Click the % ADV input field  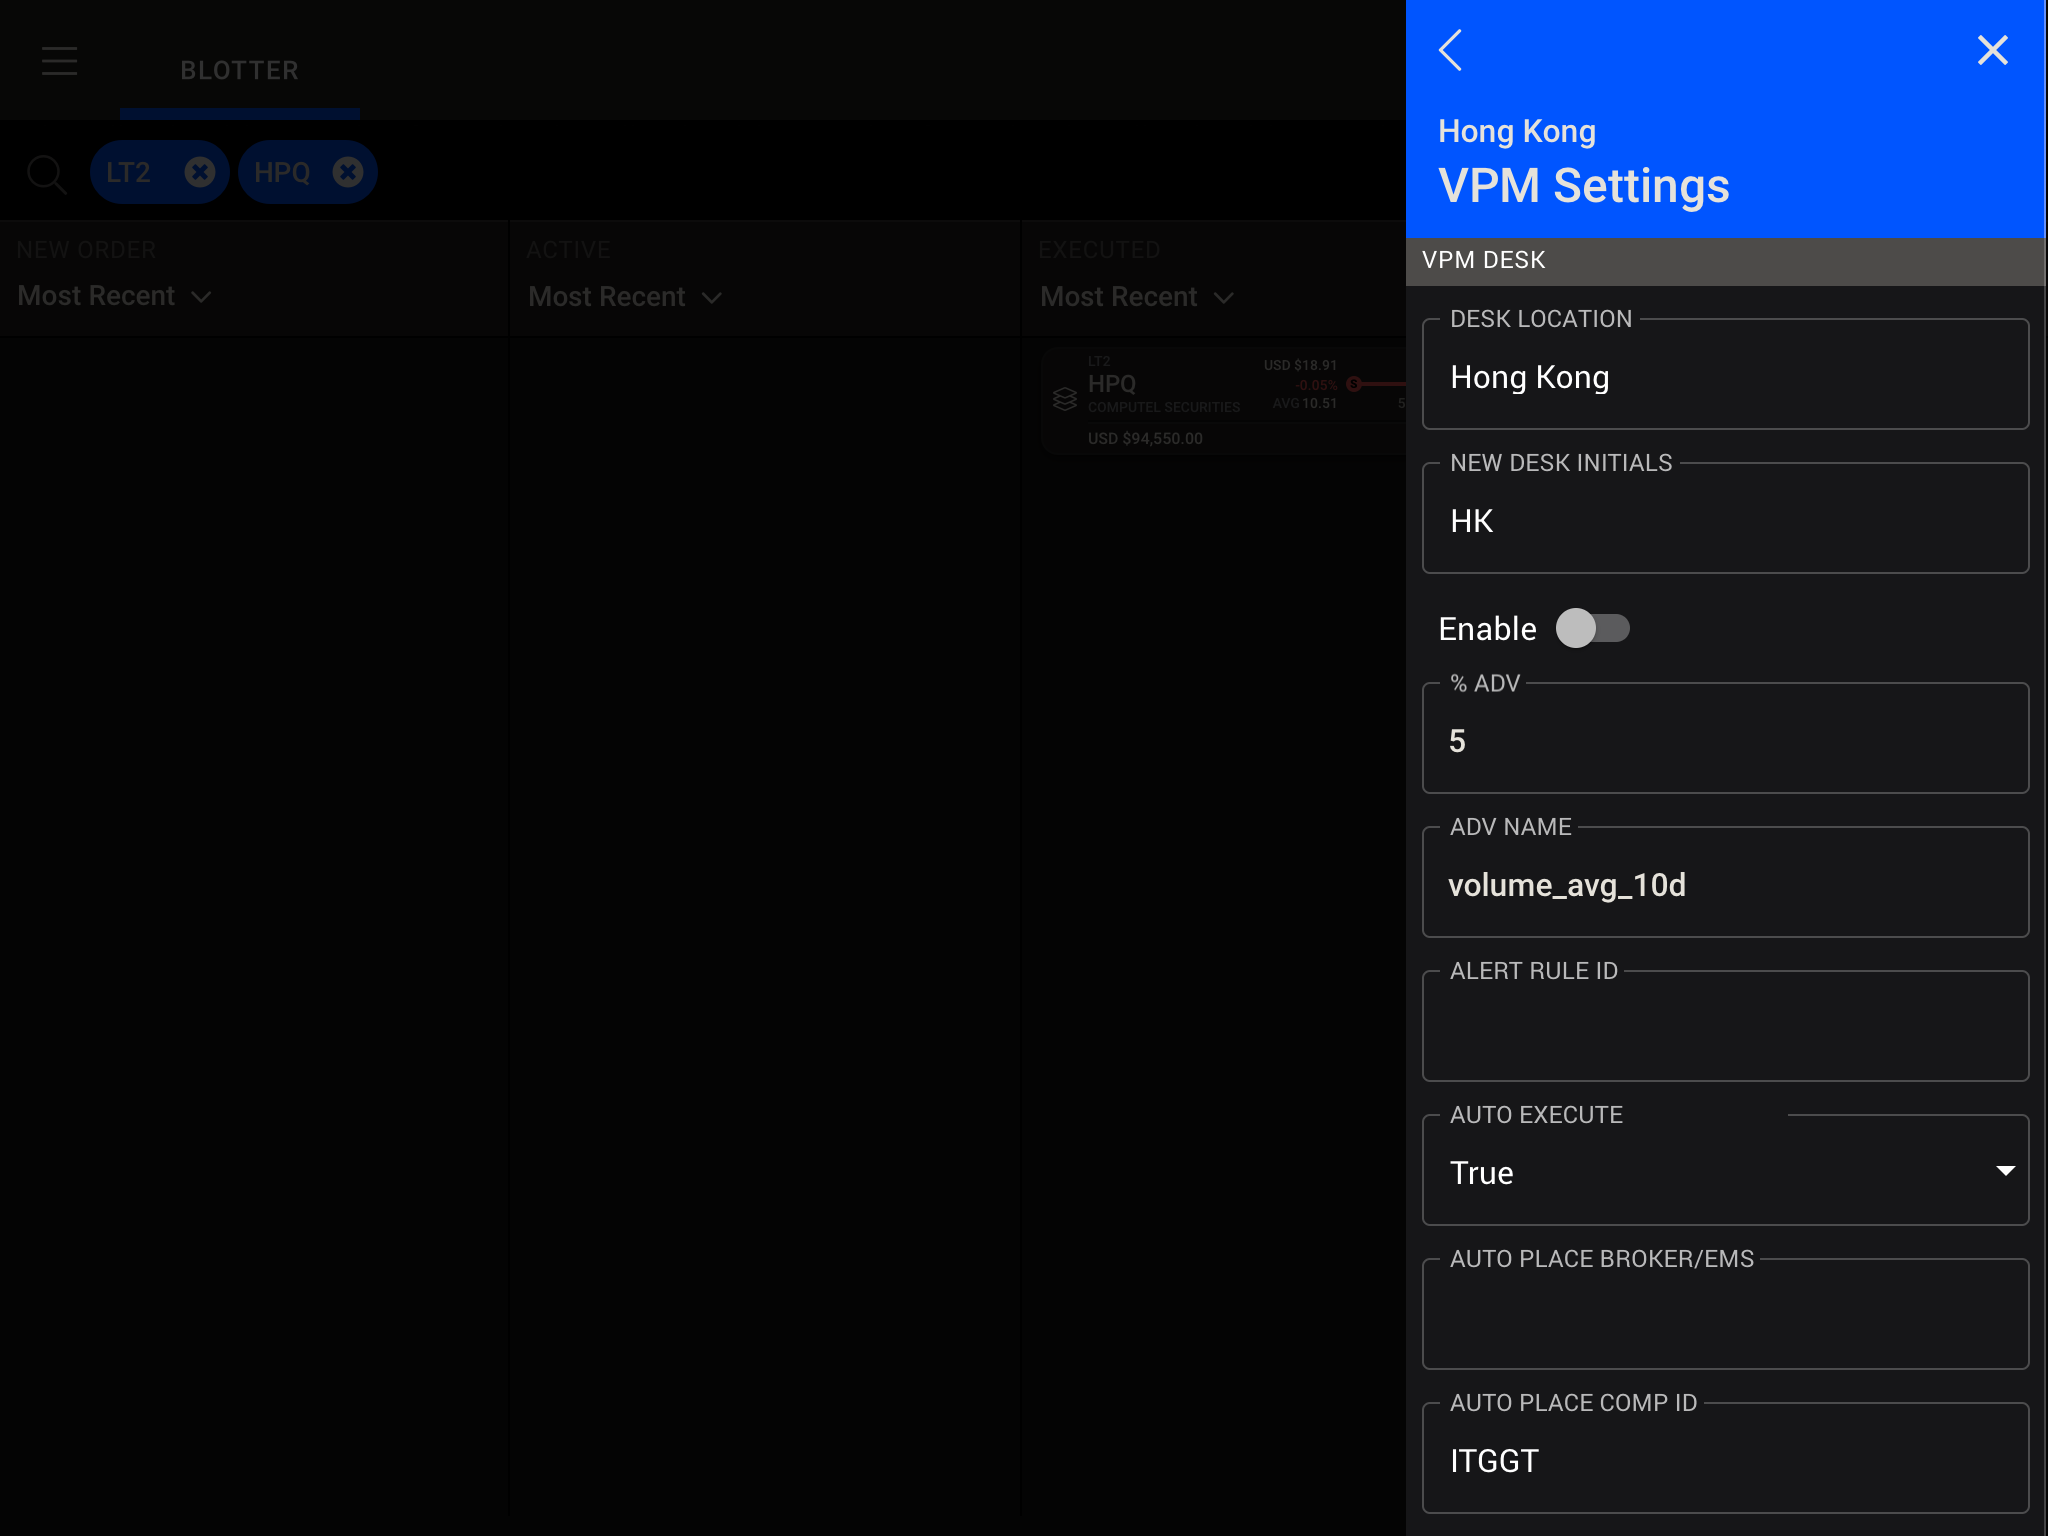click(1725, 742)
